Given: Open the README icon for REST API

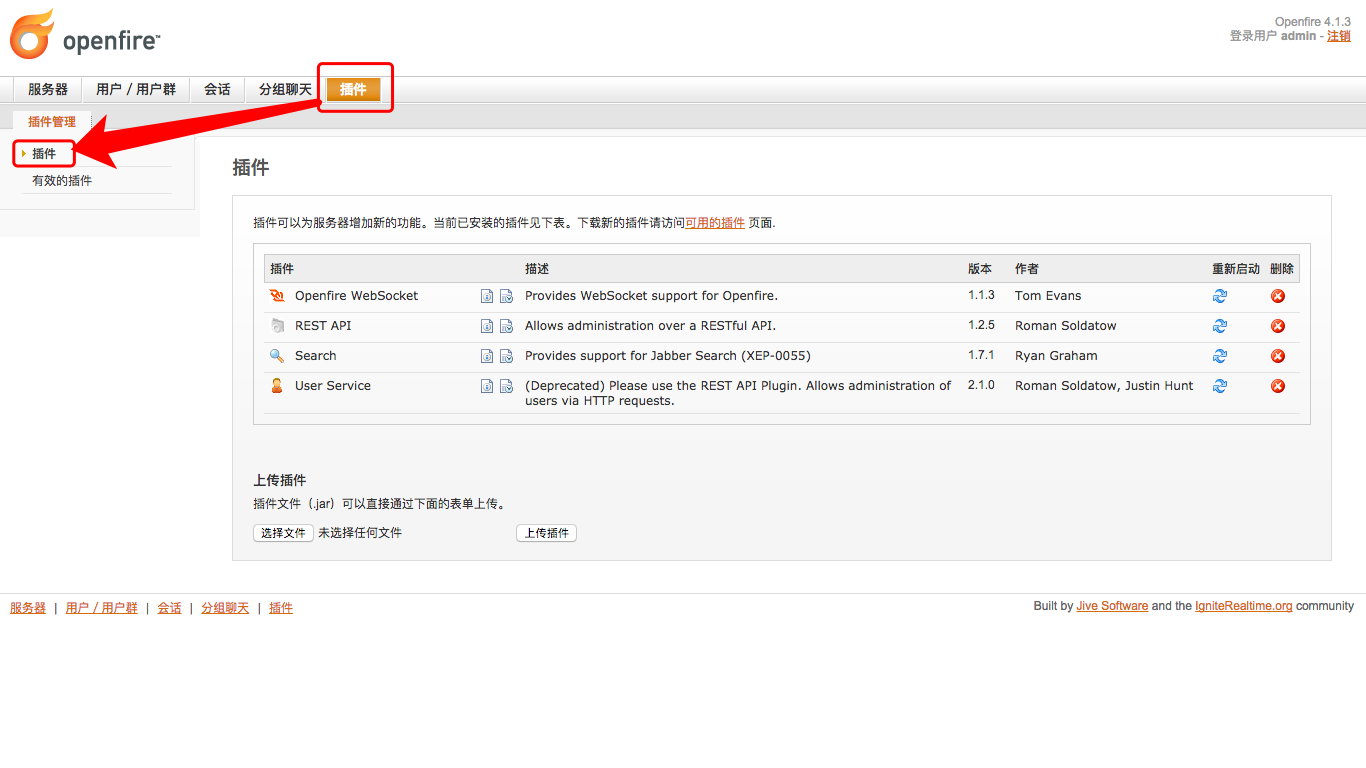Looking at the screenshot, I should pyautogui.click(x=487, y=326).
